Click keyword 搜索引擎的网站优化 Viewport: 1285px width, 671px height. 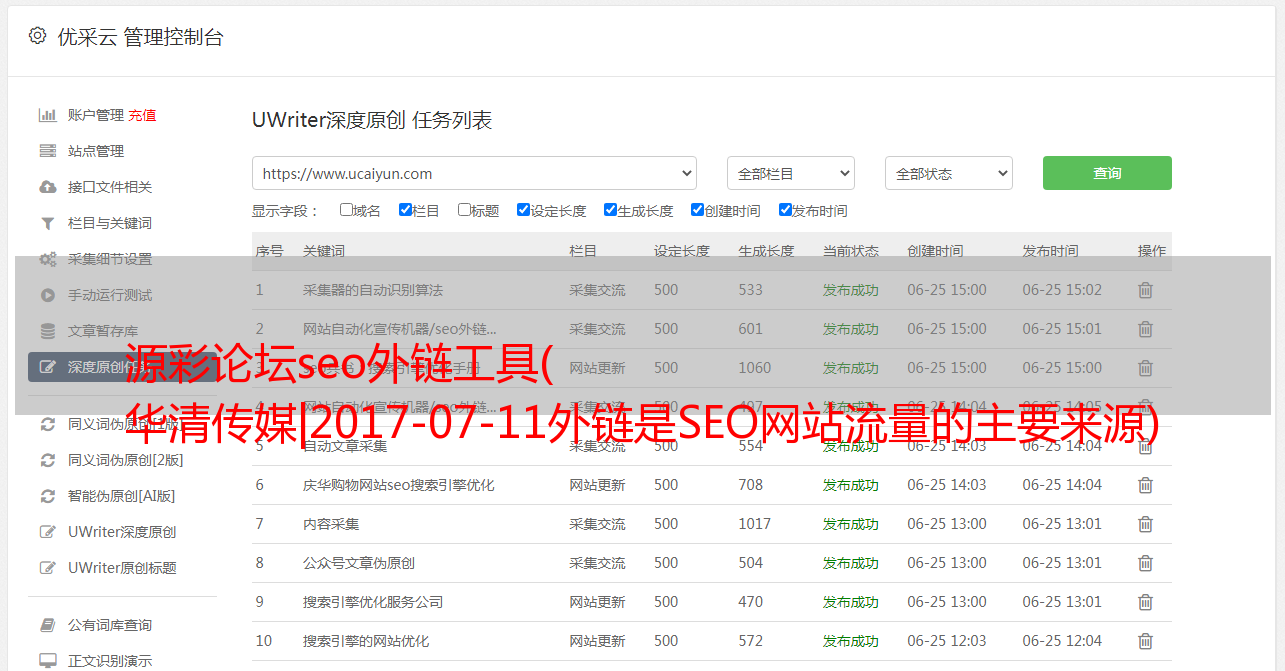pos(366,641)
